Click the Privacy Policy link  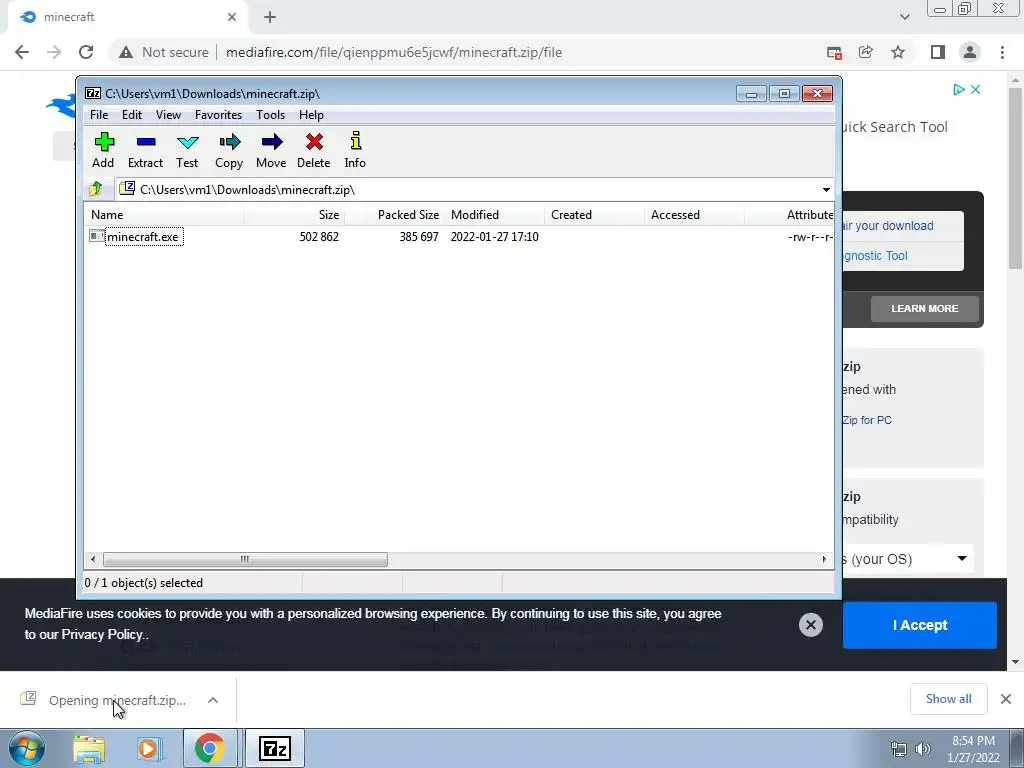[102, 635]
